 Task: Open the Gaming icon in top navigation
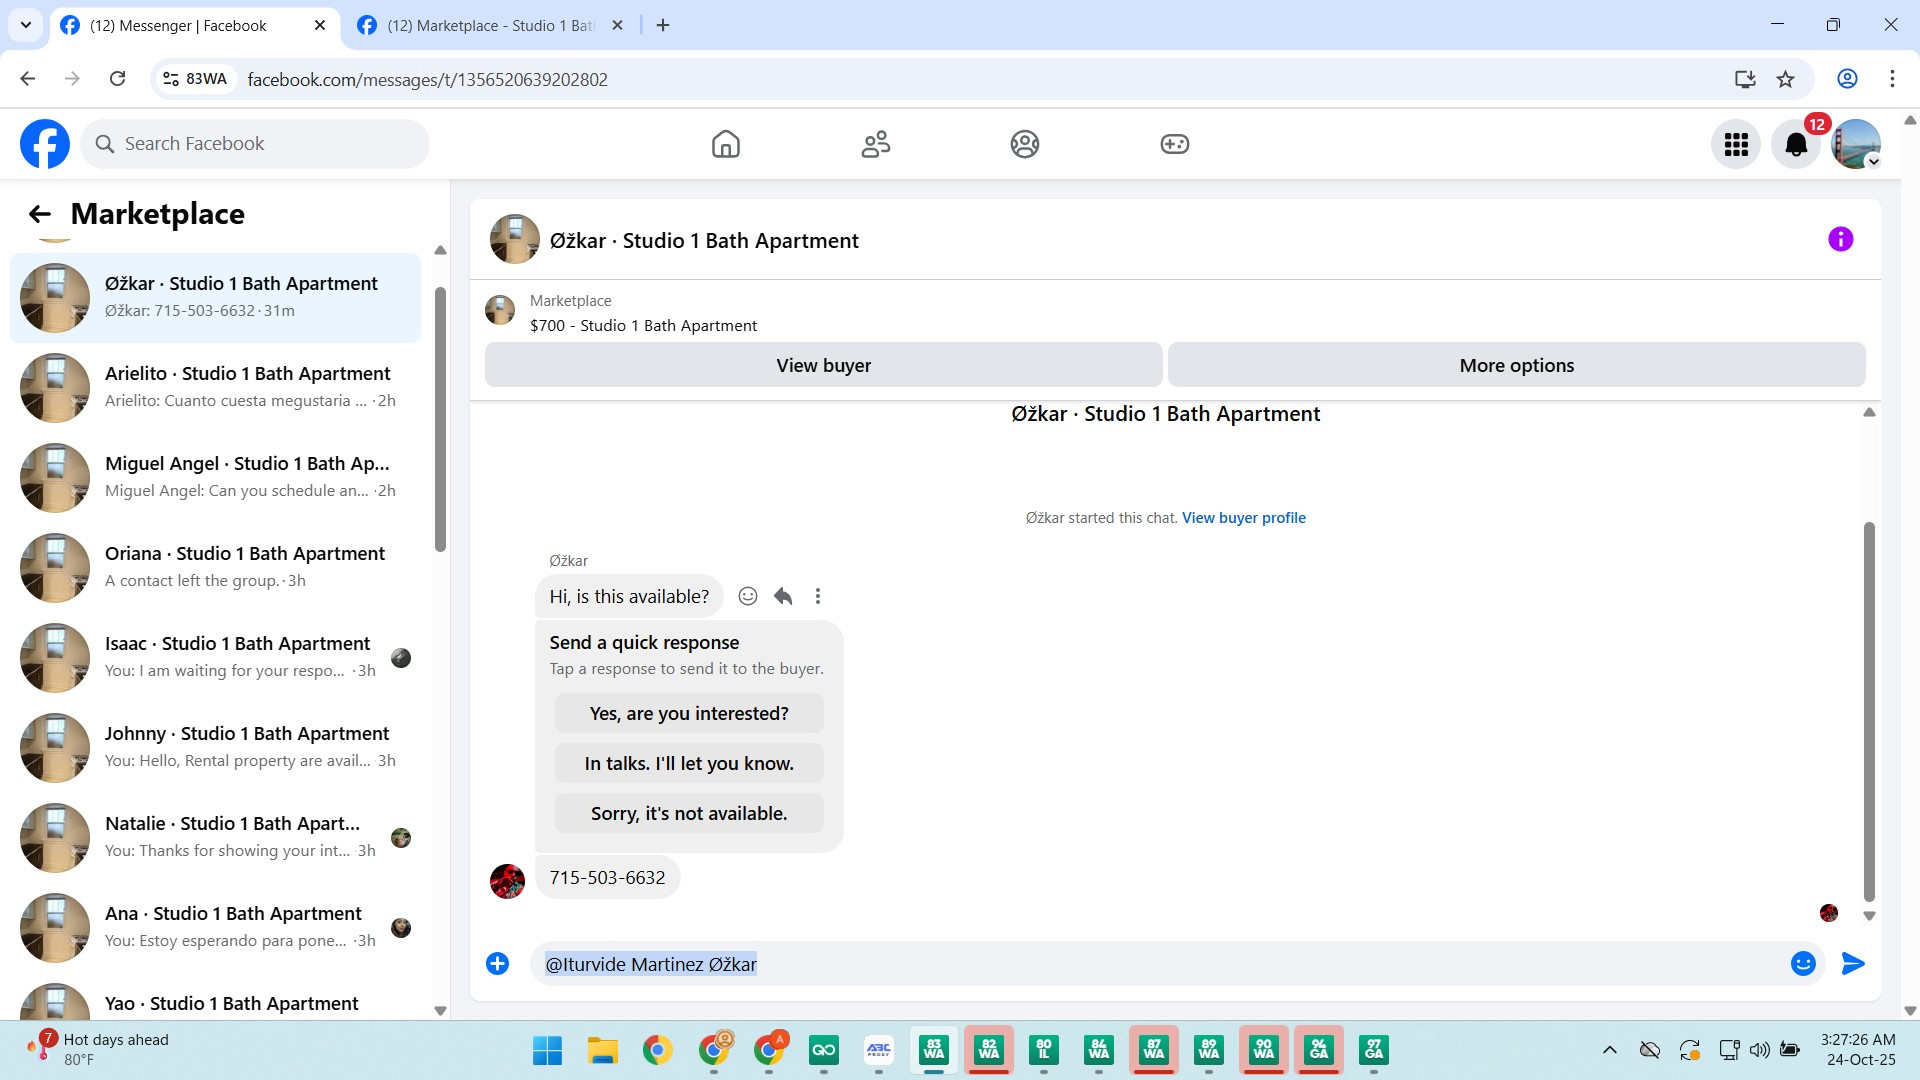pos(1175,144)
